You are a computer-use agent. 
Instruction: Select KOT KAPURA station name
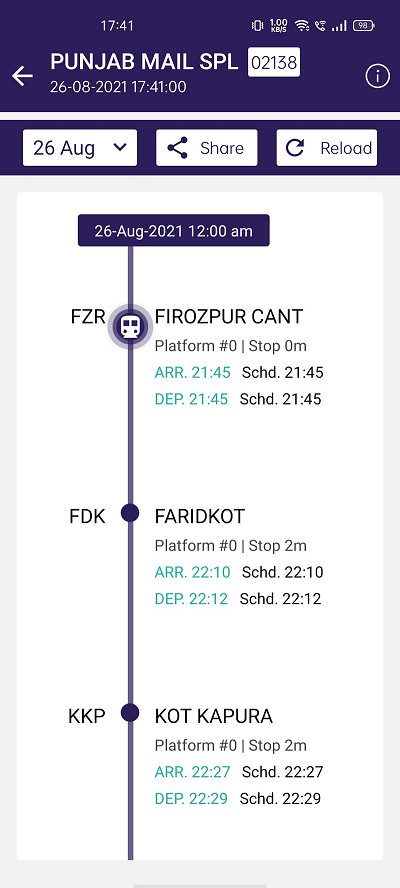tap(214, 716)
